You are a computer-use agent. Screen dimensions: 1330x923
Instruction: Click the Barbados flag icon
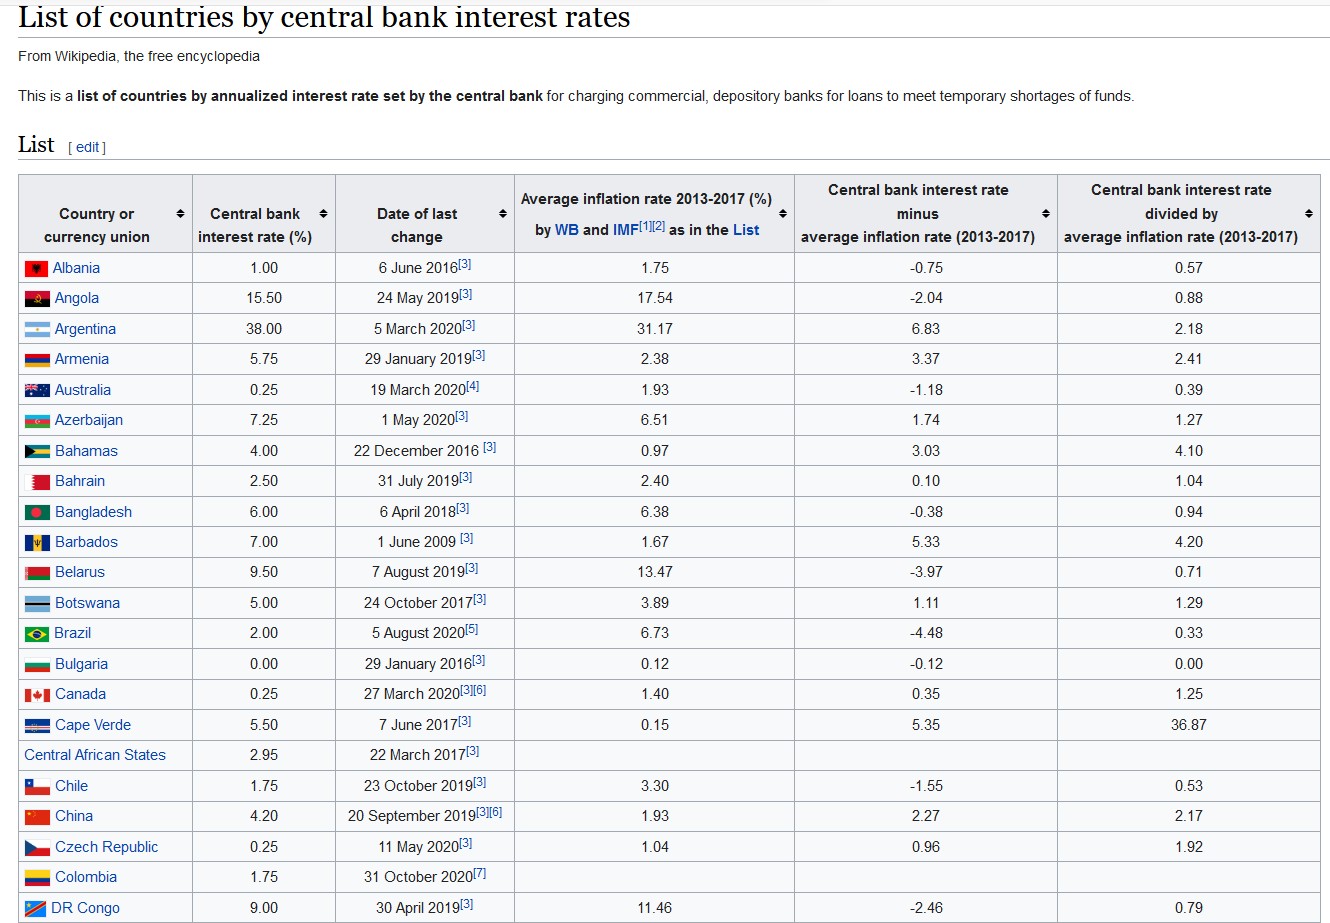click(x=37, y=543)
